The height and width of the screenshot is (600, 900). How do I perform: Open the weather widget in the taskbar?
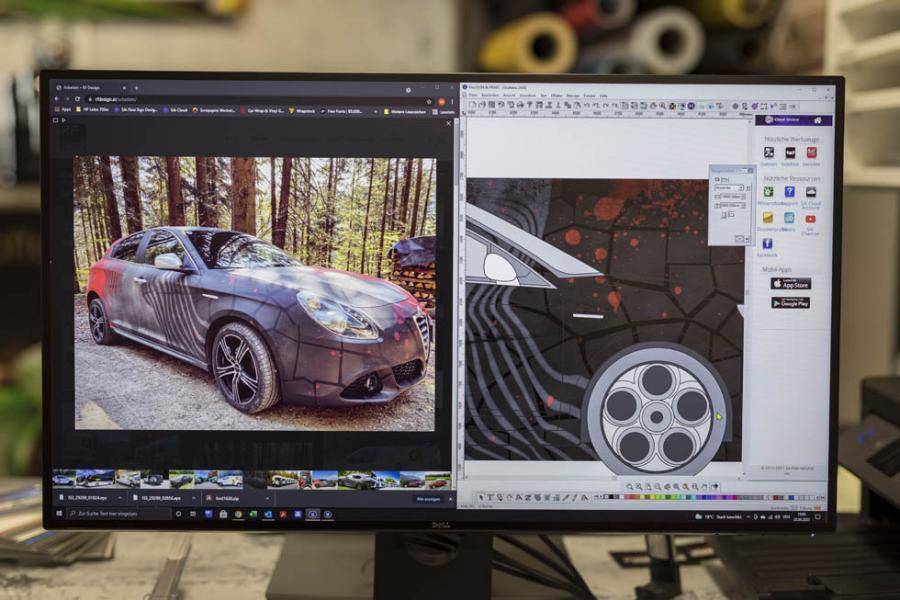pyautogui.click(x=717, y=517)
